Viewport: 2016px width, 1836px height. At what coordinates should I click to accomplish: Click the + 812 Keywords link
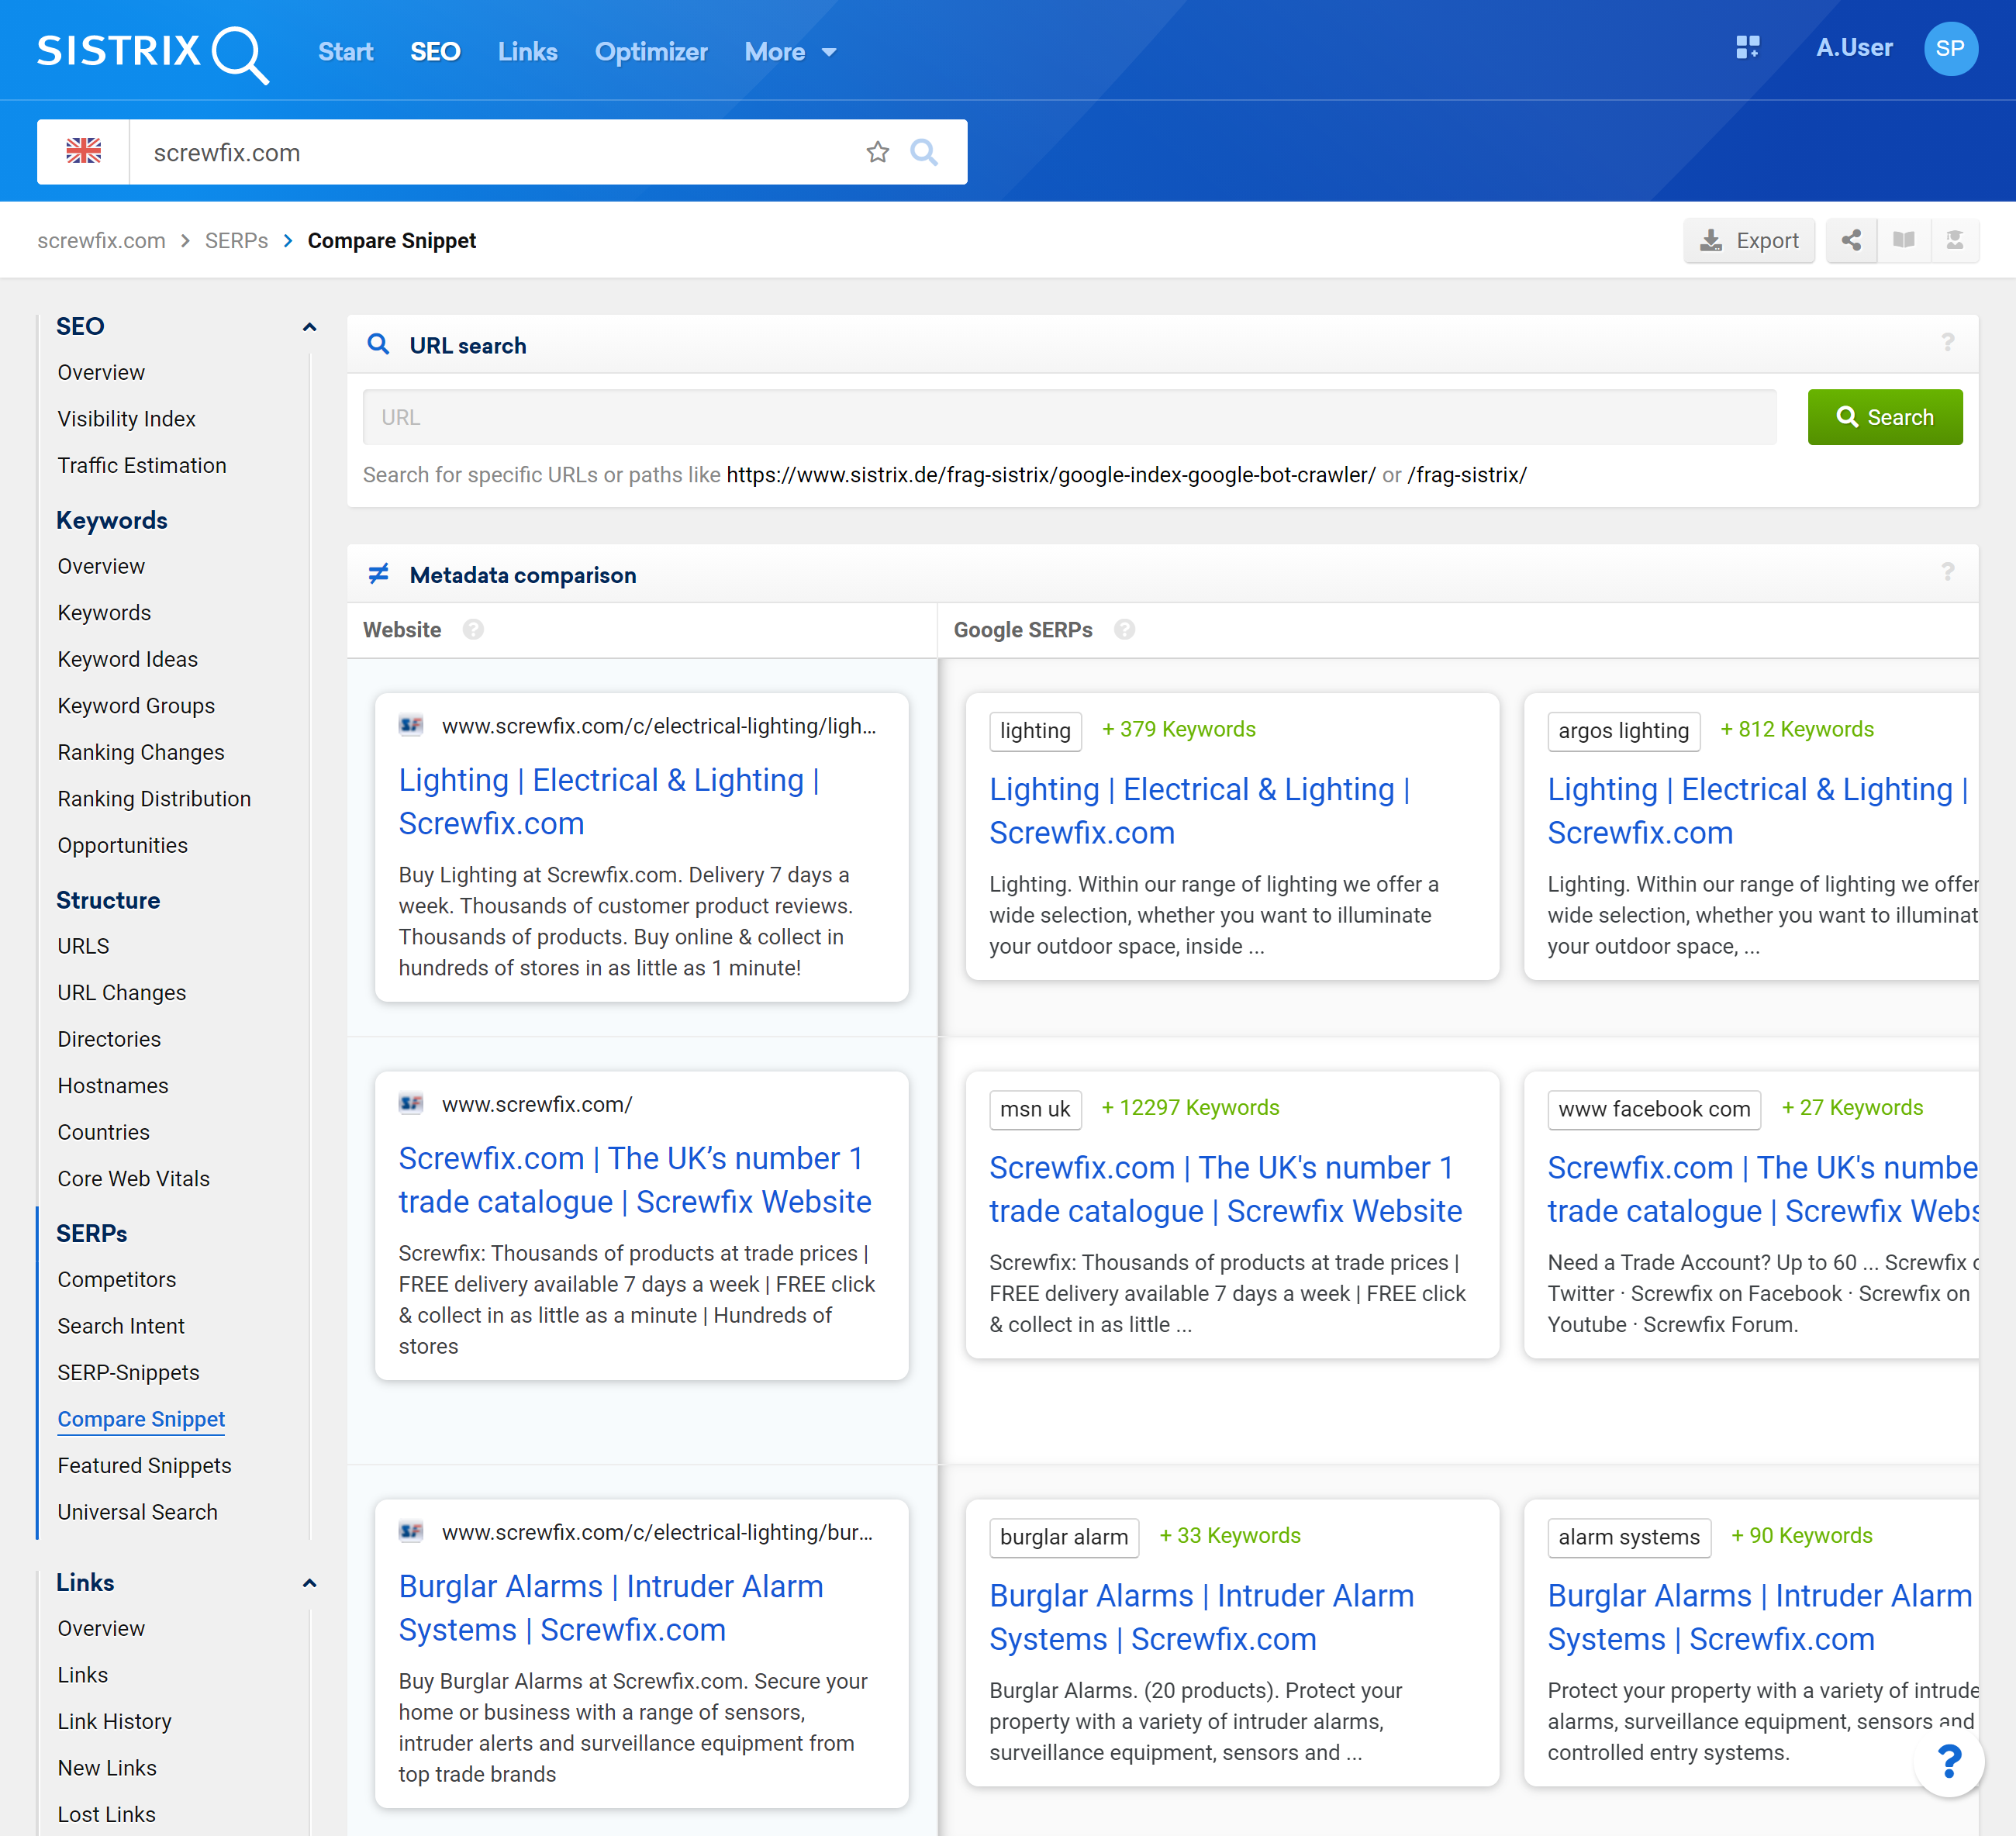tap(1796, 729)
